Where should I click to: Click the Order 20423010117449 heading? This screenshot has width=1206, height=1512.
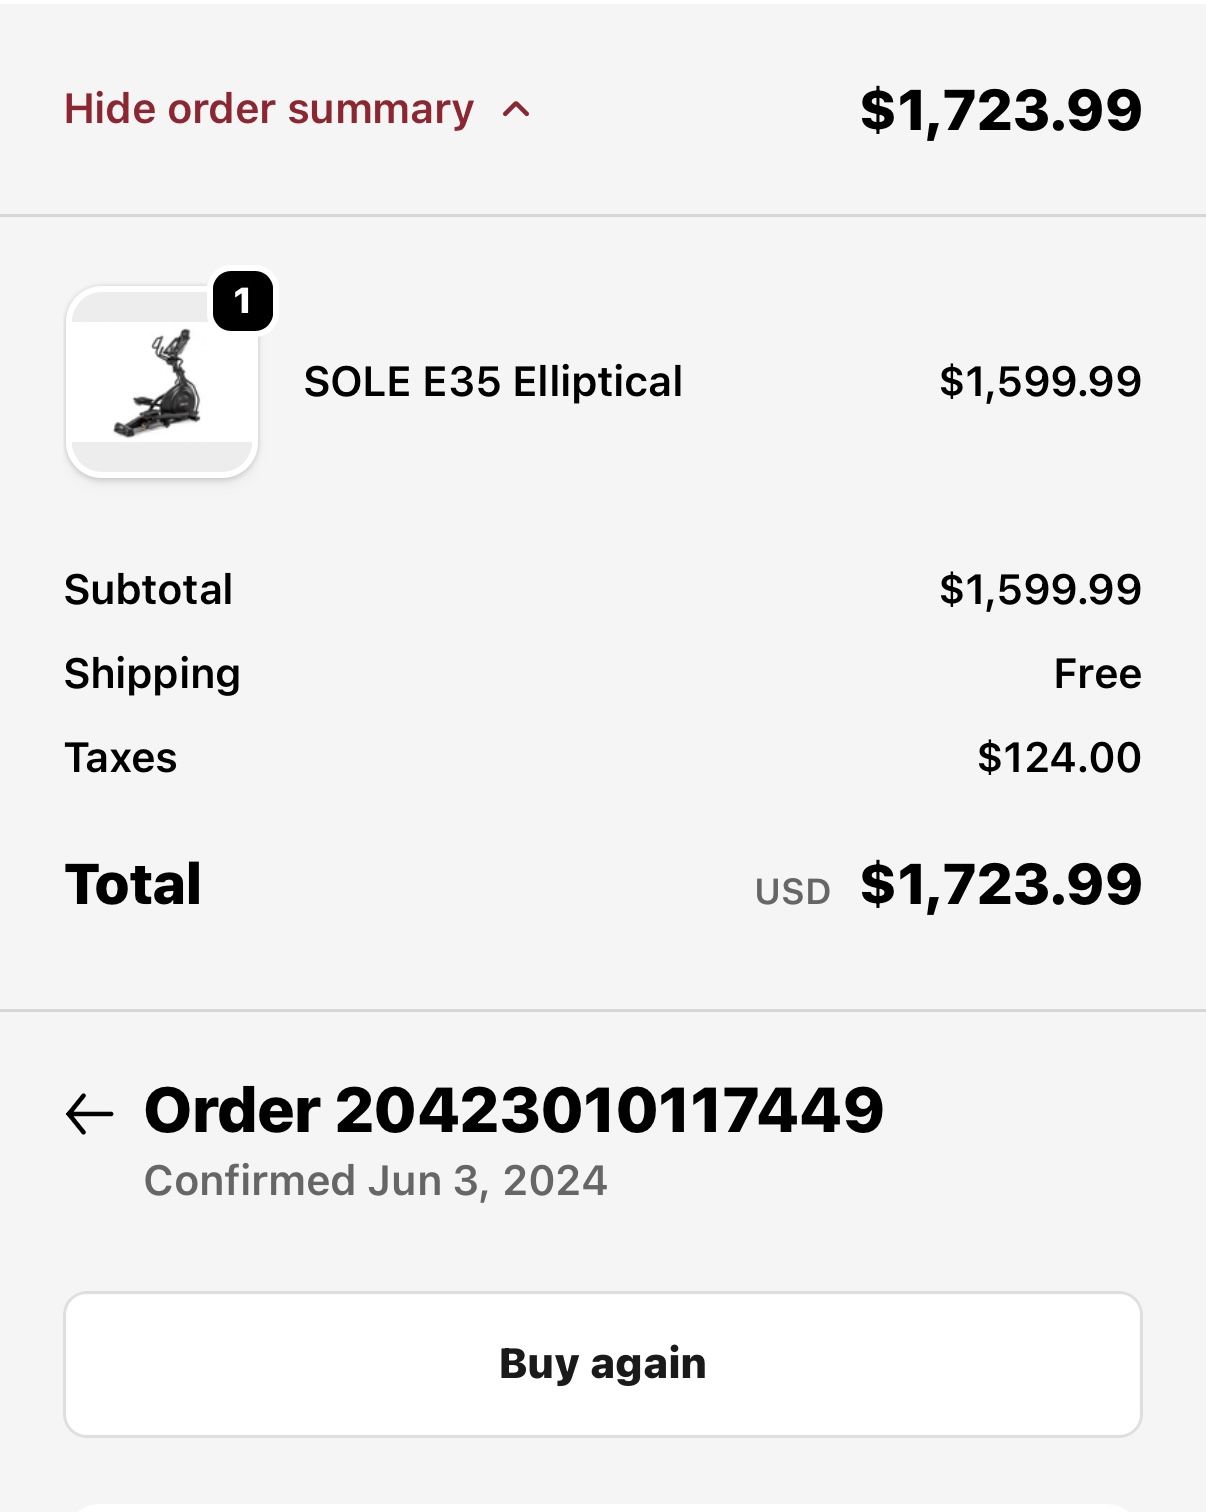(x=514, y=1111)
